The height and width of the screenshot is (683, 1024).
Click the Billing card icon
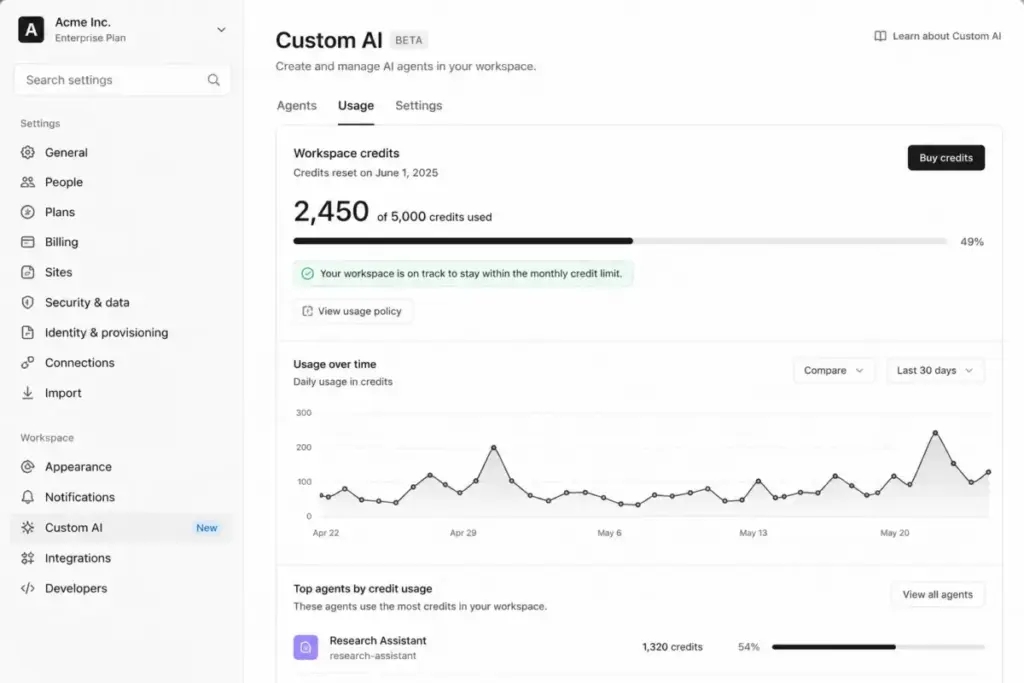[27, 242]
